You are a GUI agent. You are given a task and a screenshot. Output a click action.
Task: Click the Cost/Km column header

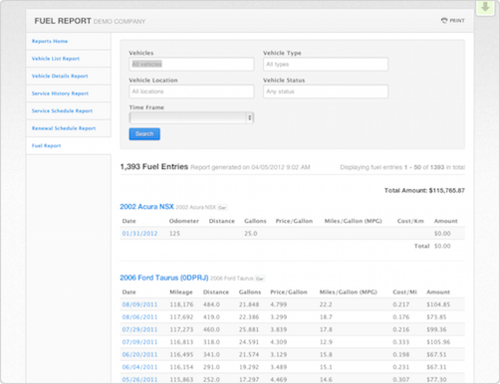coord(410,221)
